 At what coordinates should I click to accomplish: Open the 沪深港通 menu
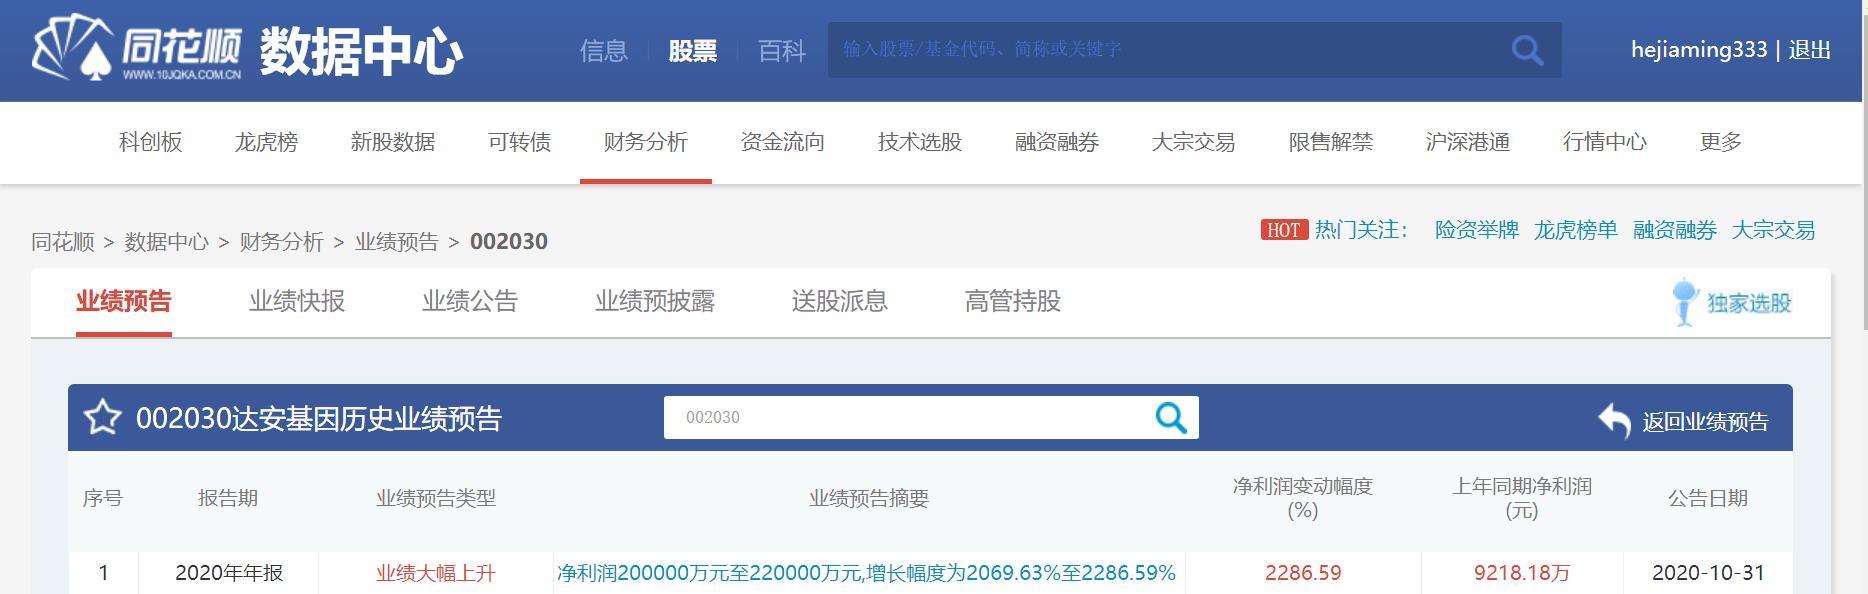click(1468, 142)
